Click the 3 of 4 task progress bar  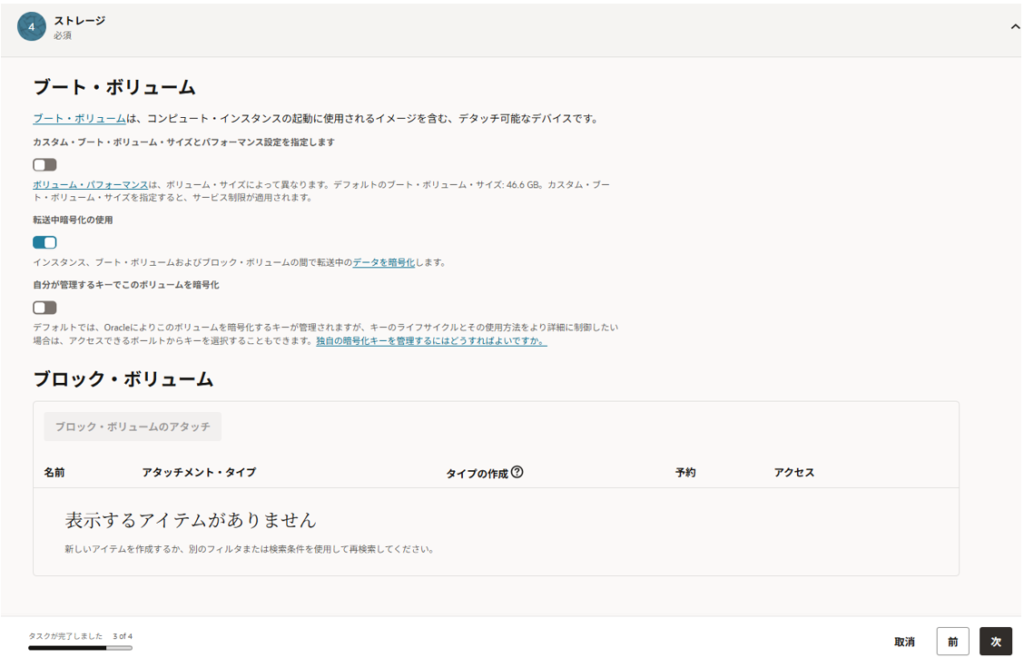80,648
